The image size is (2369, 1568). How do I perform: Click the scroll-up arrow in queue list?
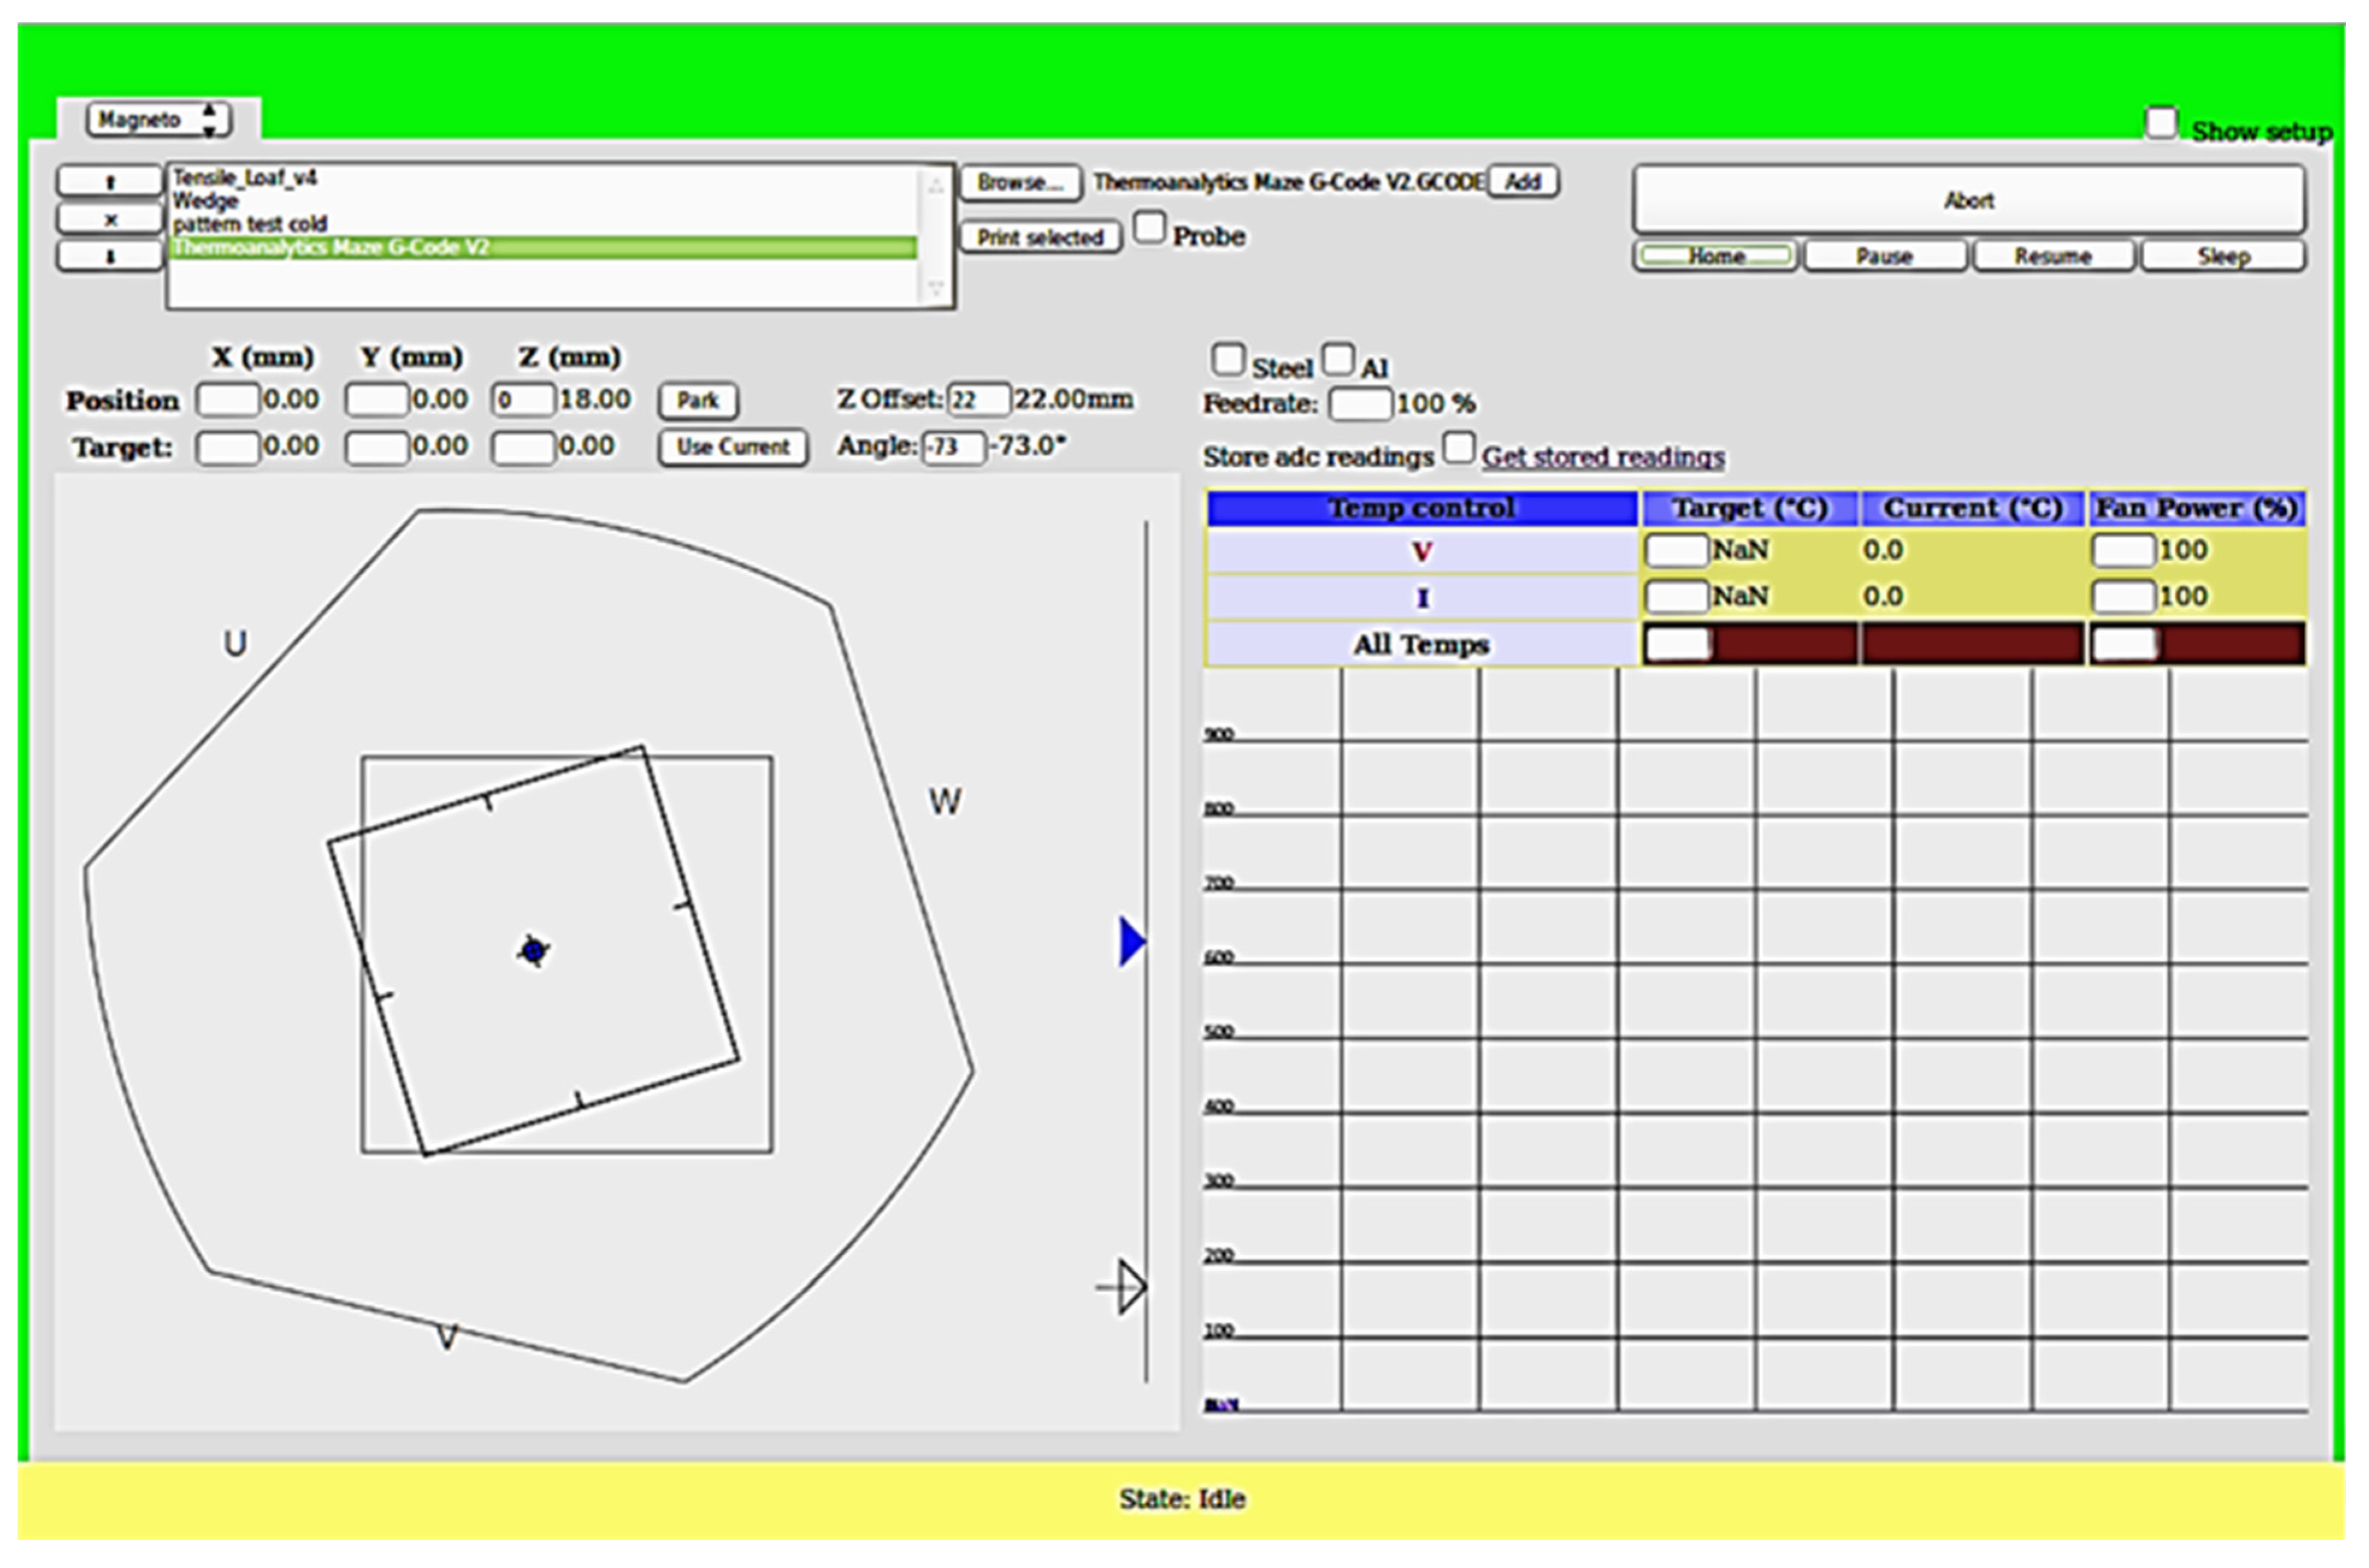[x=935, y=186]
